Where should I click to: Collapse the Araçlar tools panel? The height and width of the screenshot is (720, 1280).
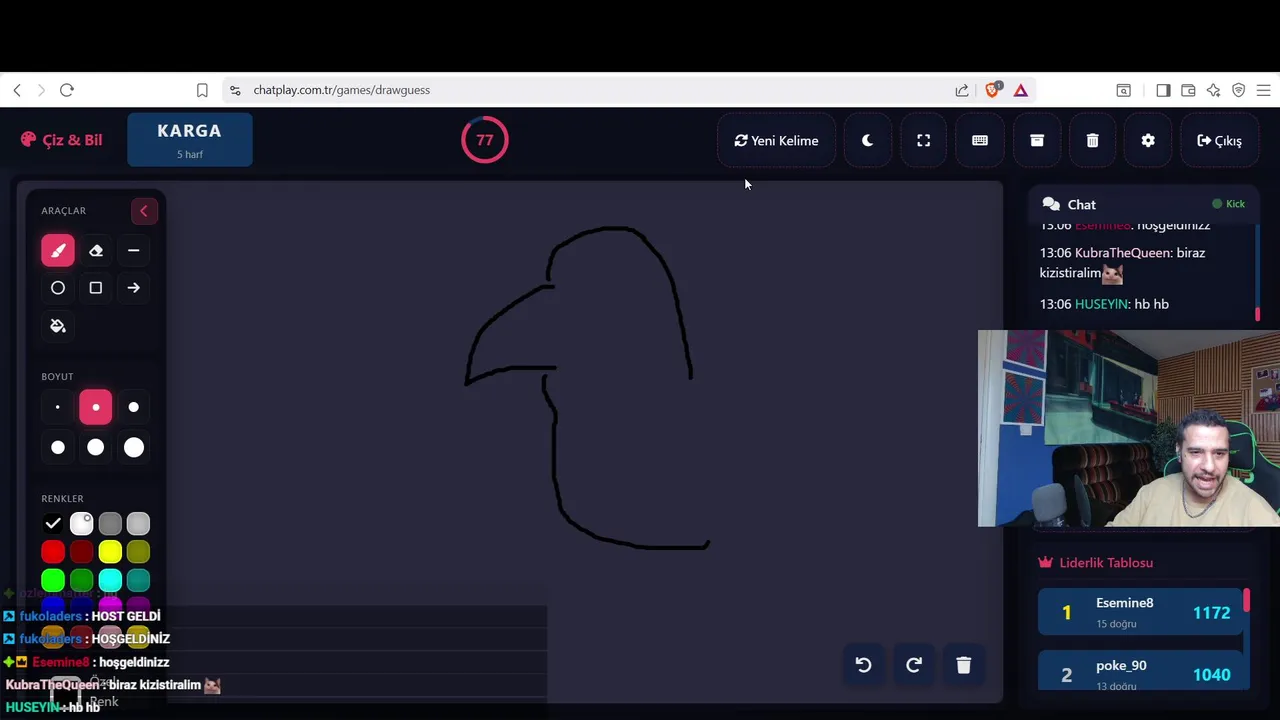click(144, 211)
